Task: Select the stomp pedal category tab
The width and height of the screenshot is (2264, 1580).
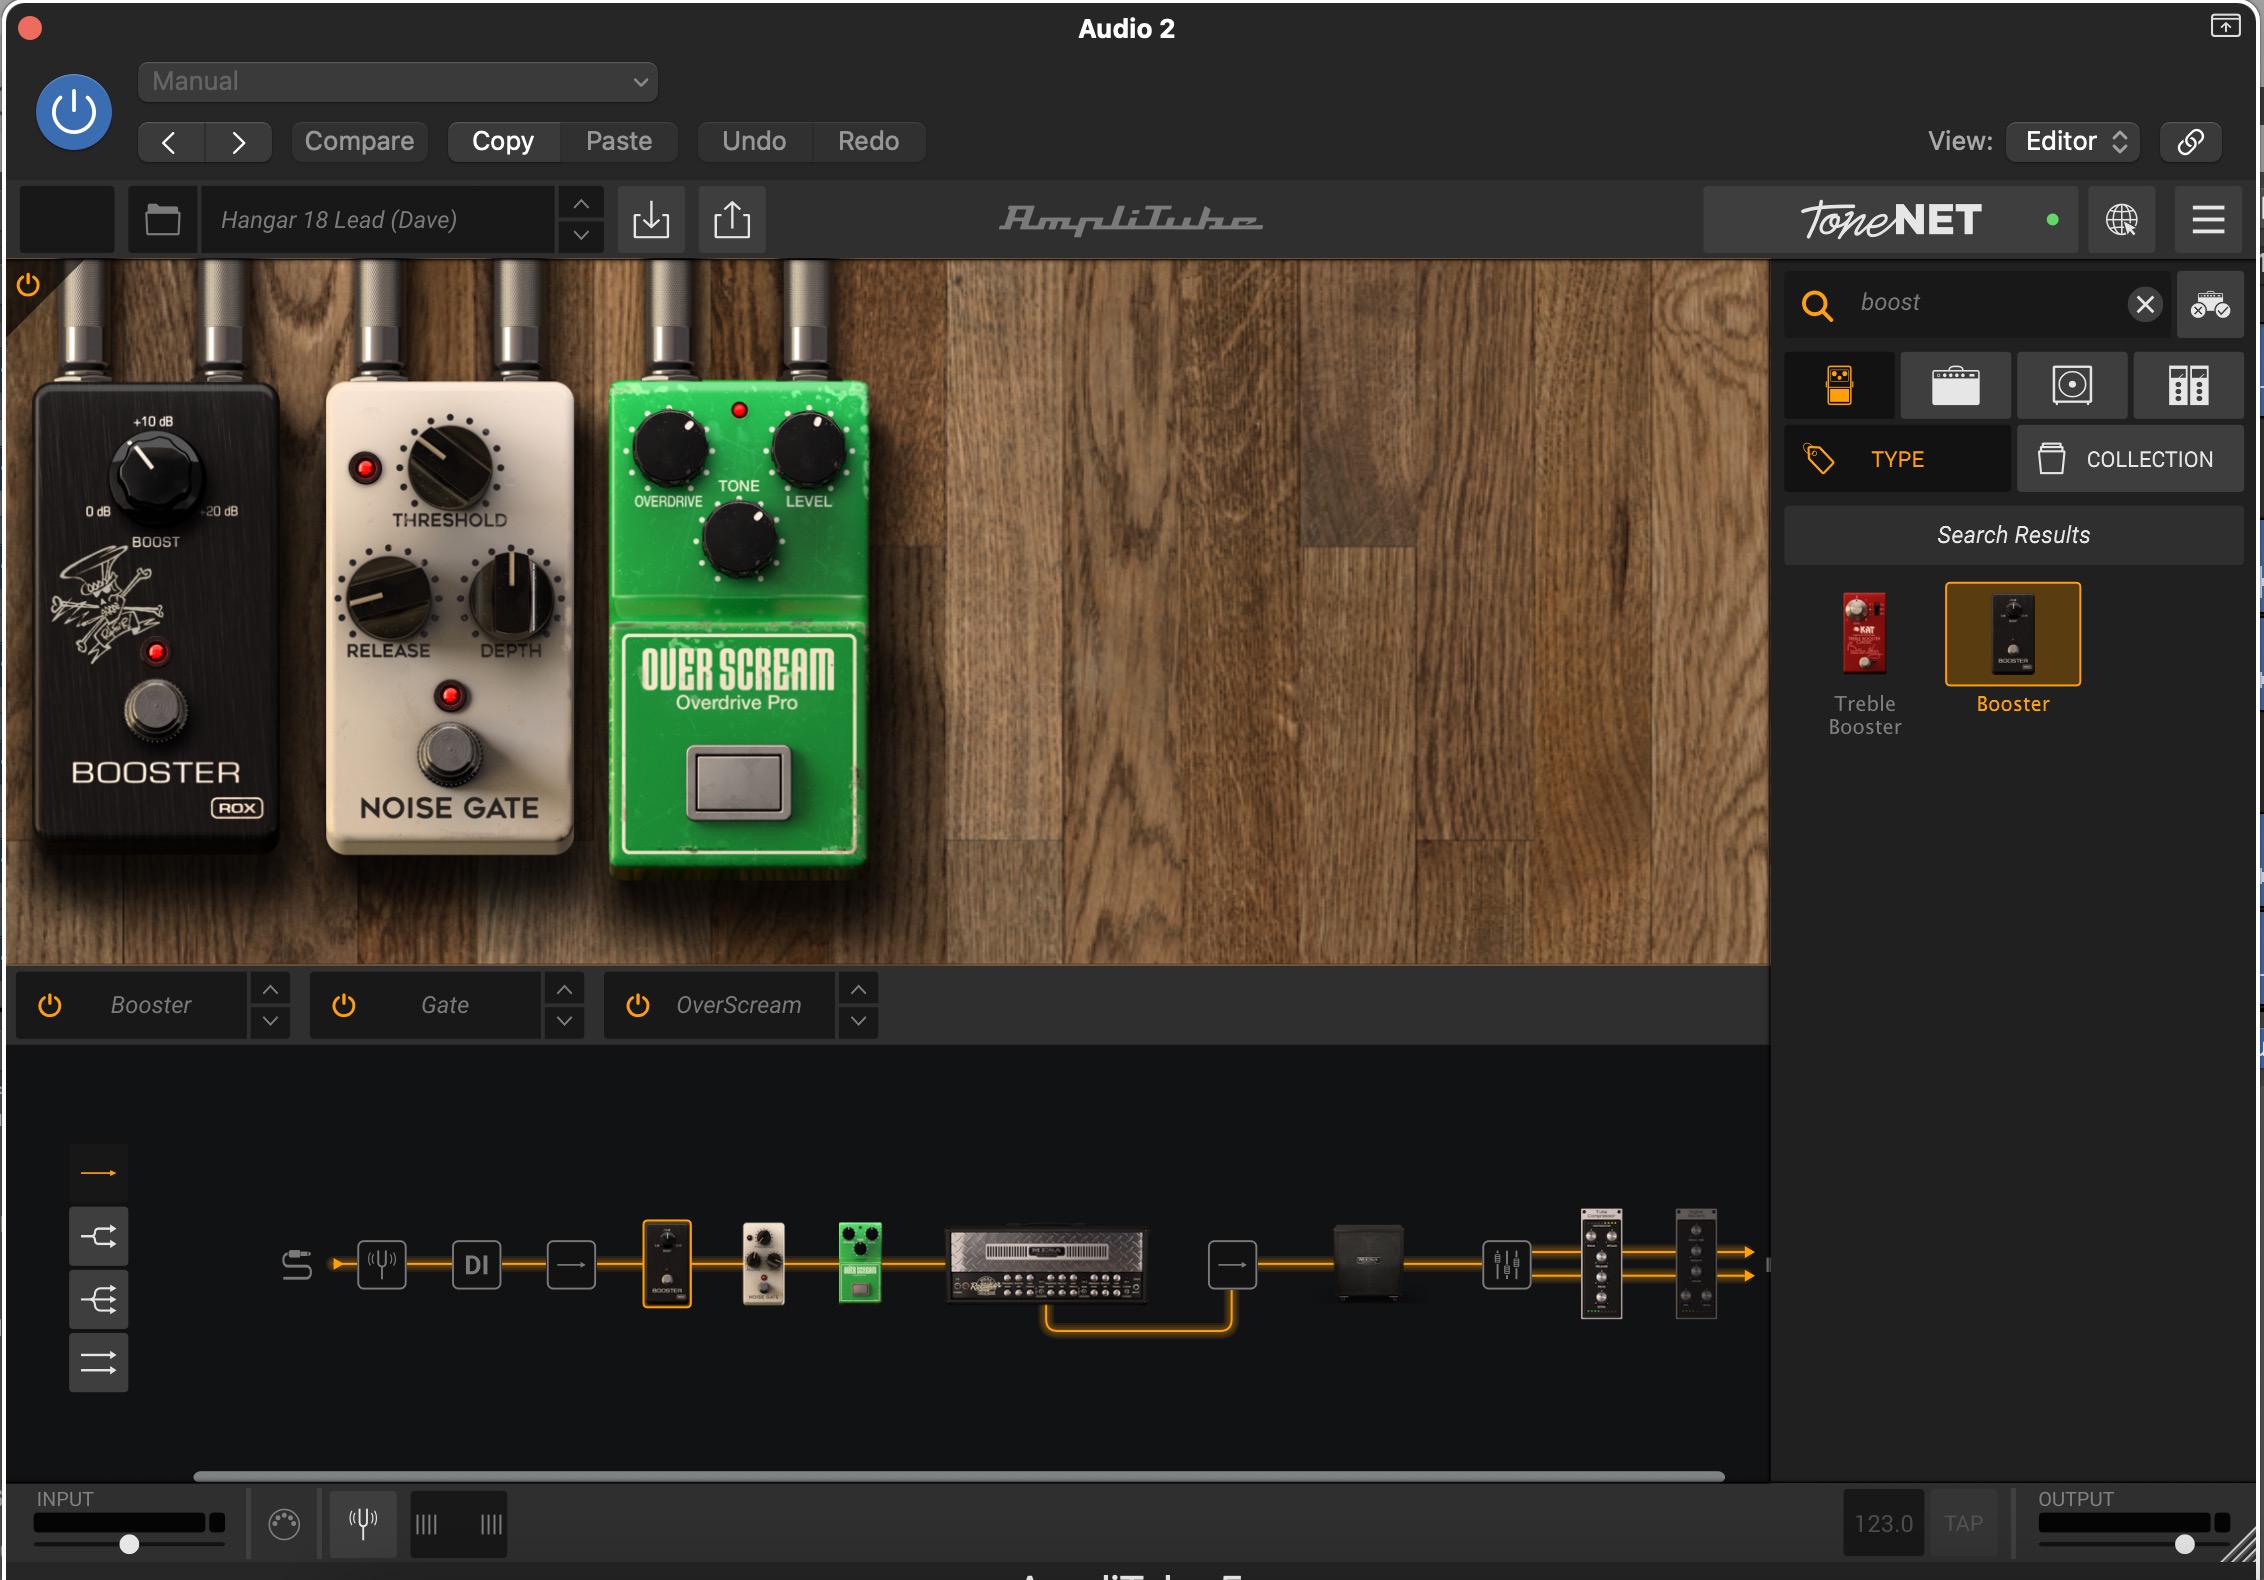Action: coord(1839,385)
